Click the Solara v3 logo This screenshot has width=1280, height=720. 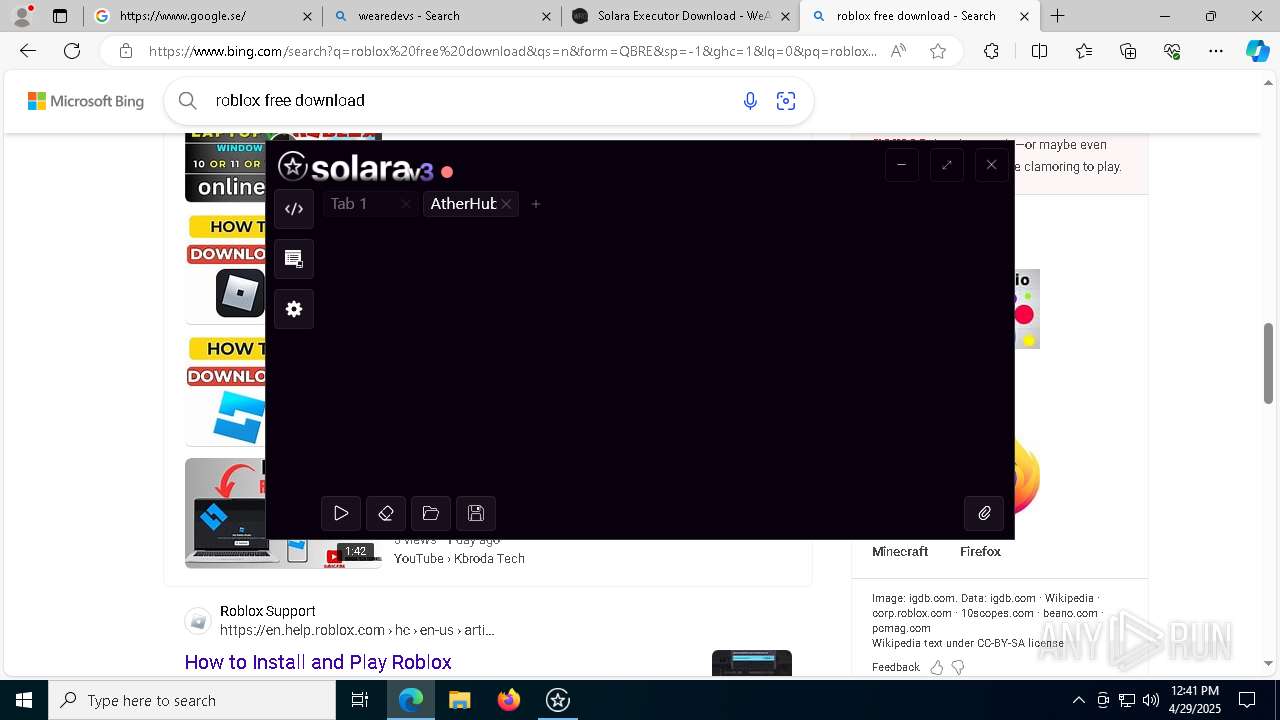(355, 167)
